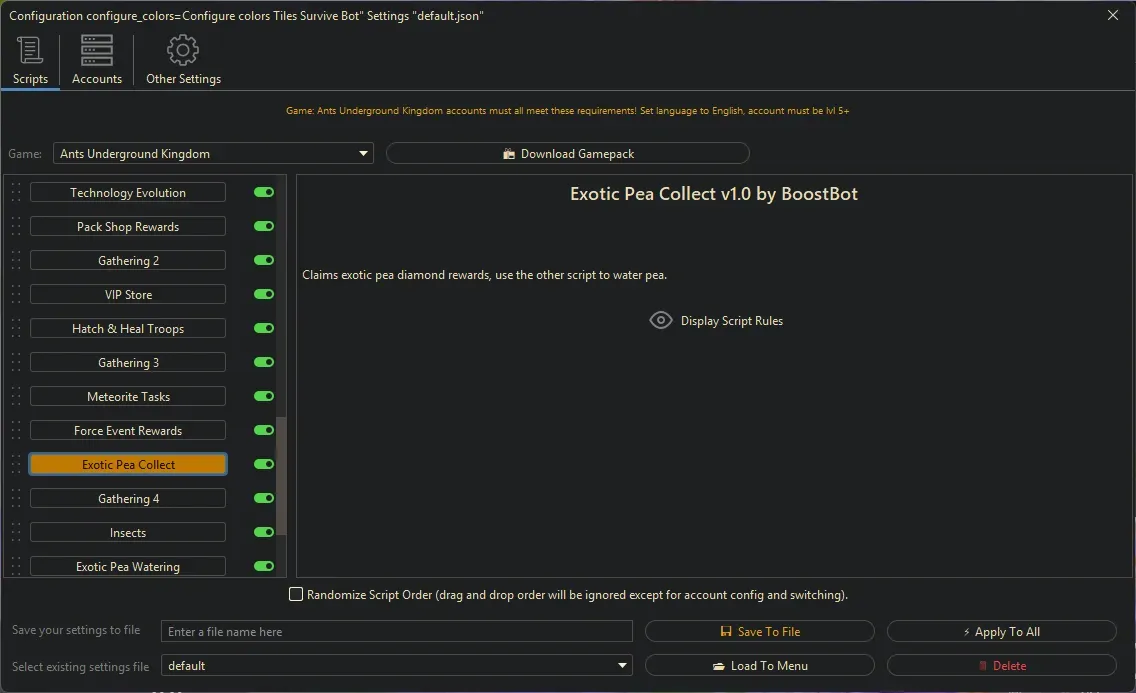1136x693 pixels.
Task: Open the Accounts server icon tab
Action: [x=97, y=51]
